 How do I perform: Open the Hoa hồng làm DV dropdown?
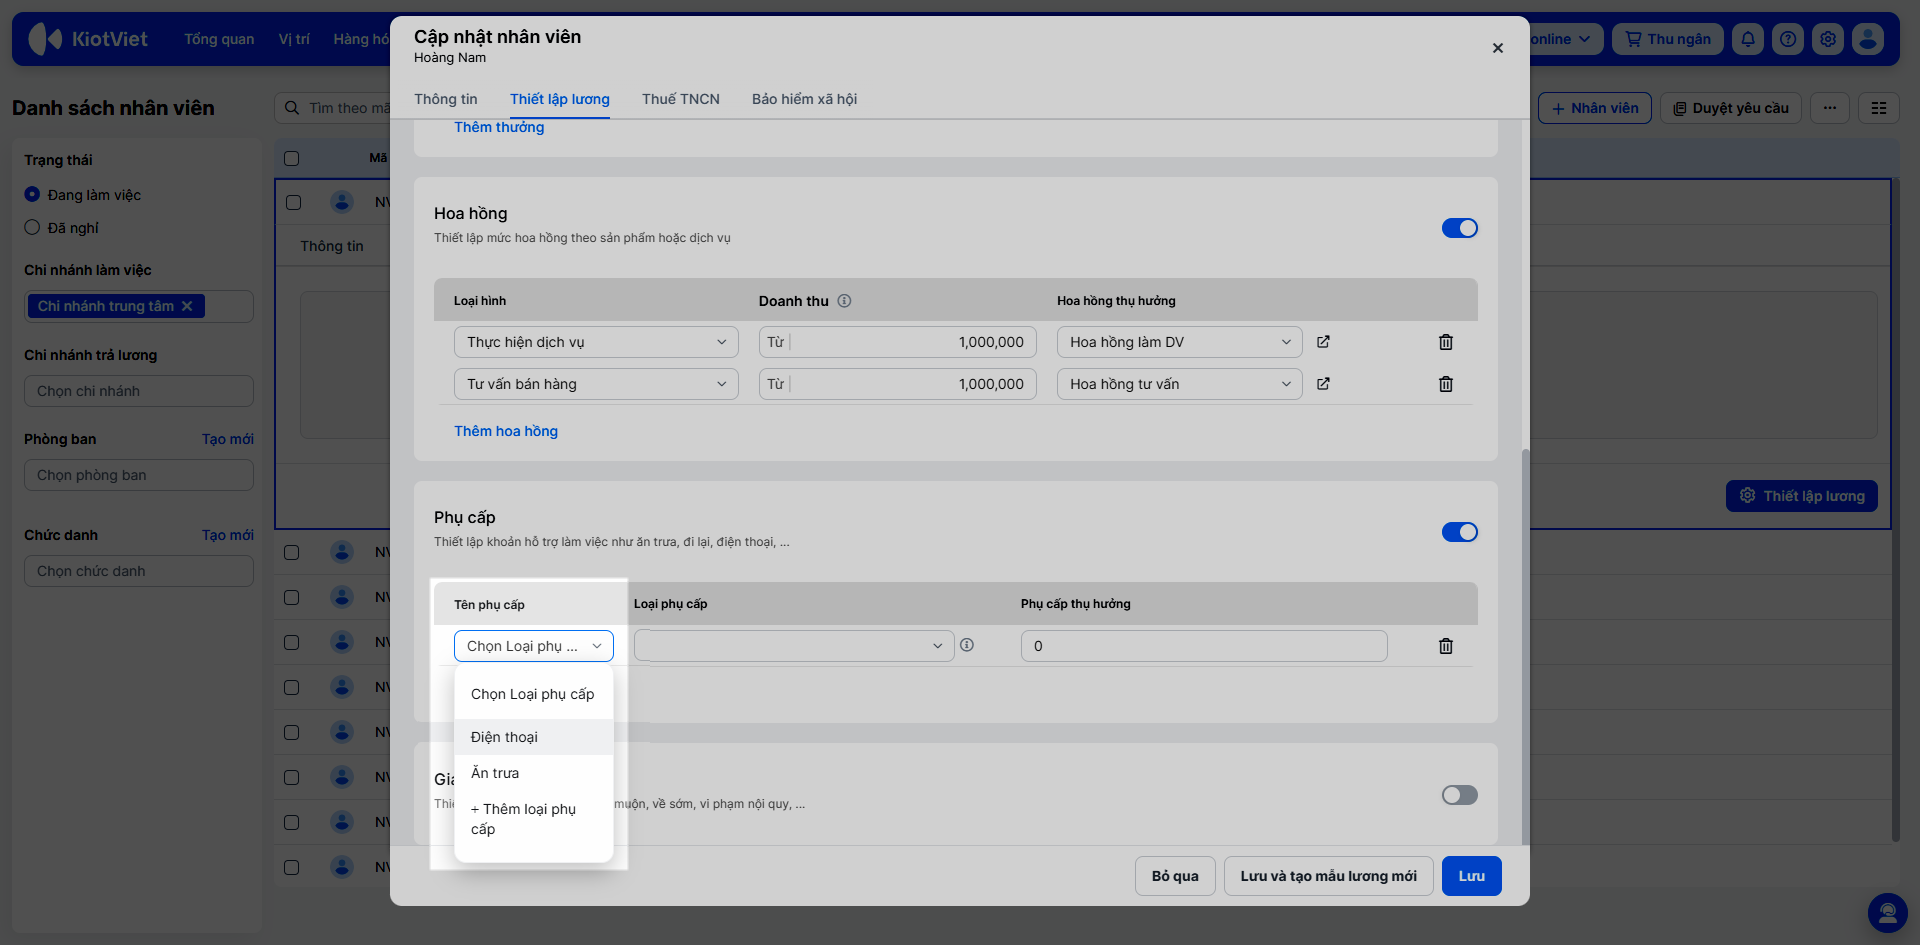click(1180, 342)
